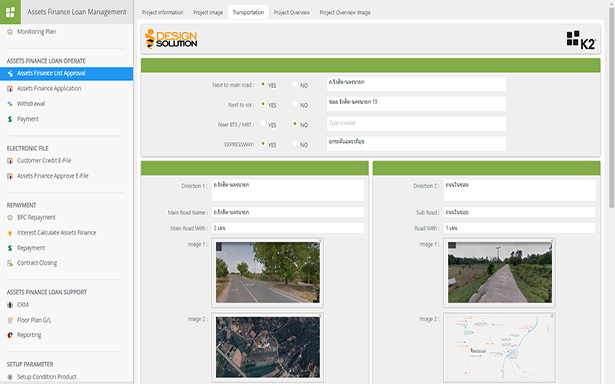Open the Project Overview Image tab
This screenshot has height=384, width=615.
tap(345, 13)
